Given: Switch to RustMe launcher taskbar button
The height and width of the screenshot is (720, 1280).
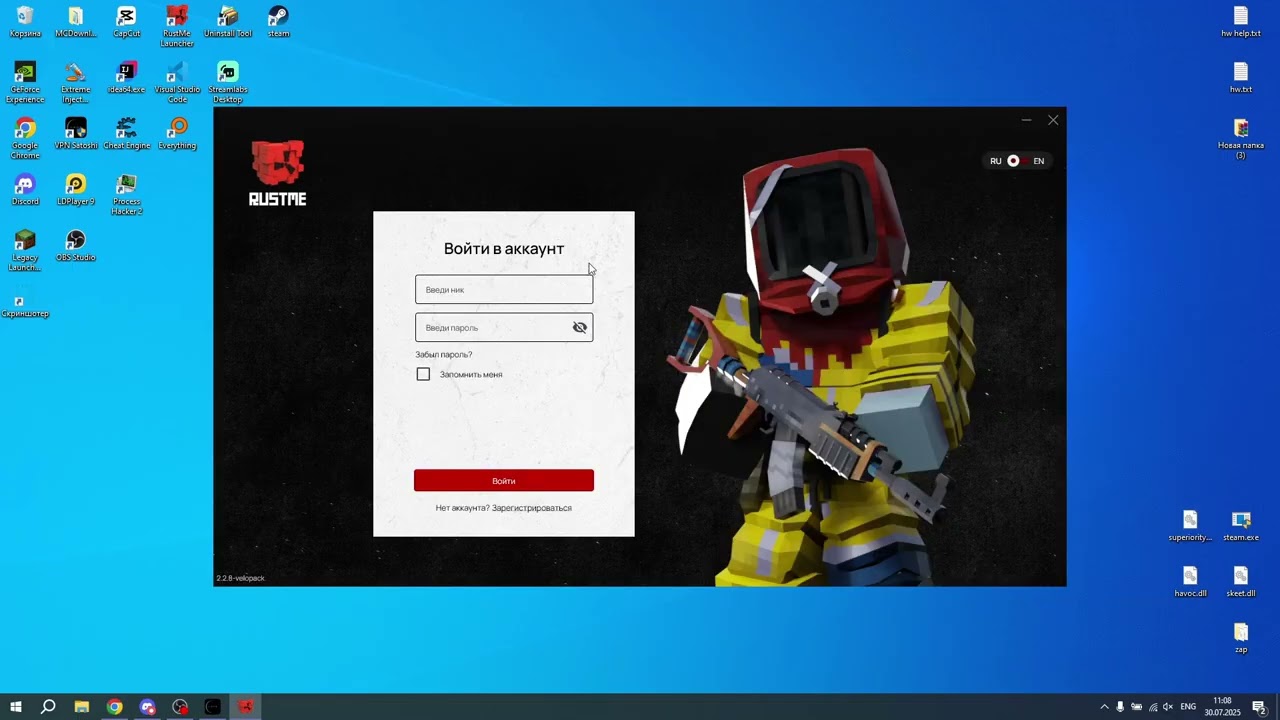Looking at the screenshot, I should point(245,707).
